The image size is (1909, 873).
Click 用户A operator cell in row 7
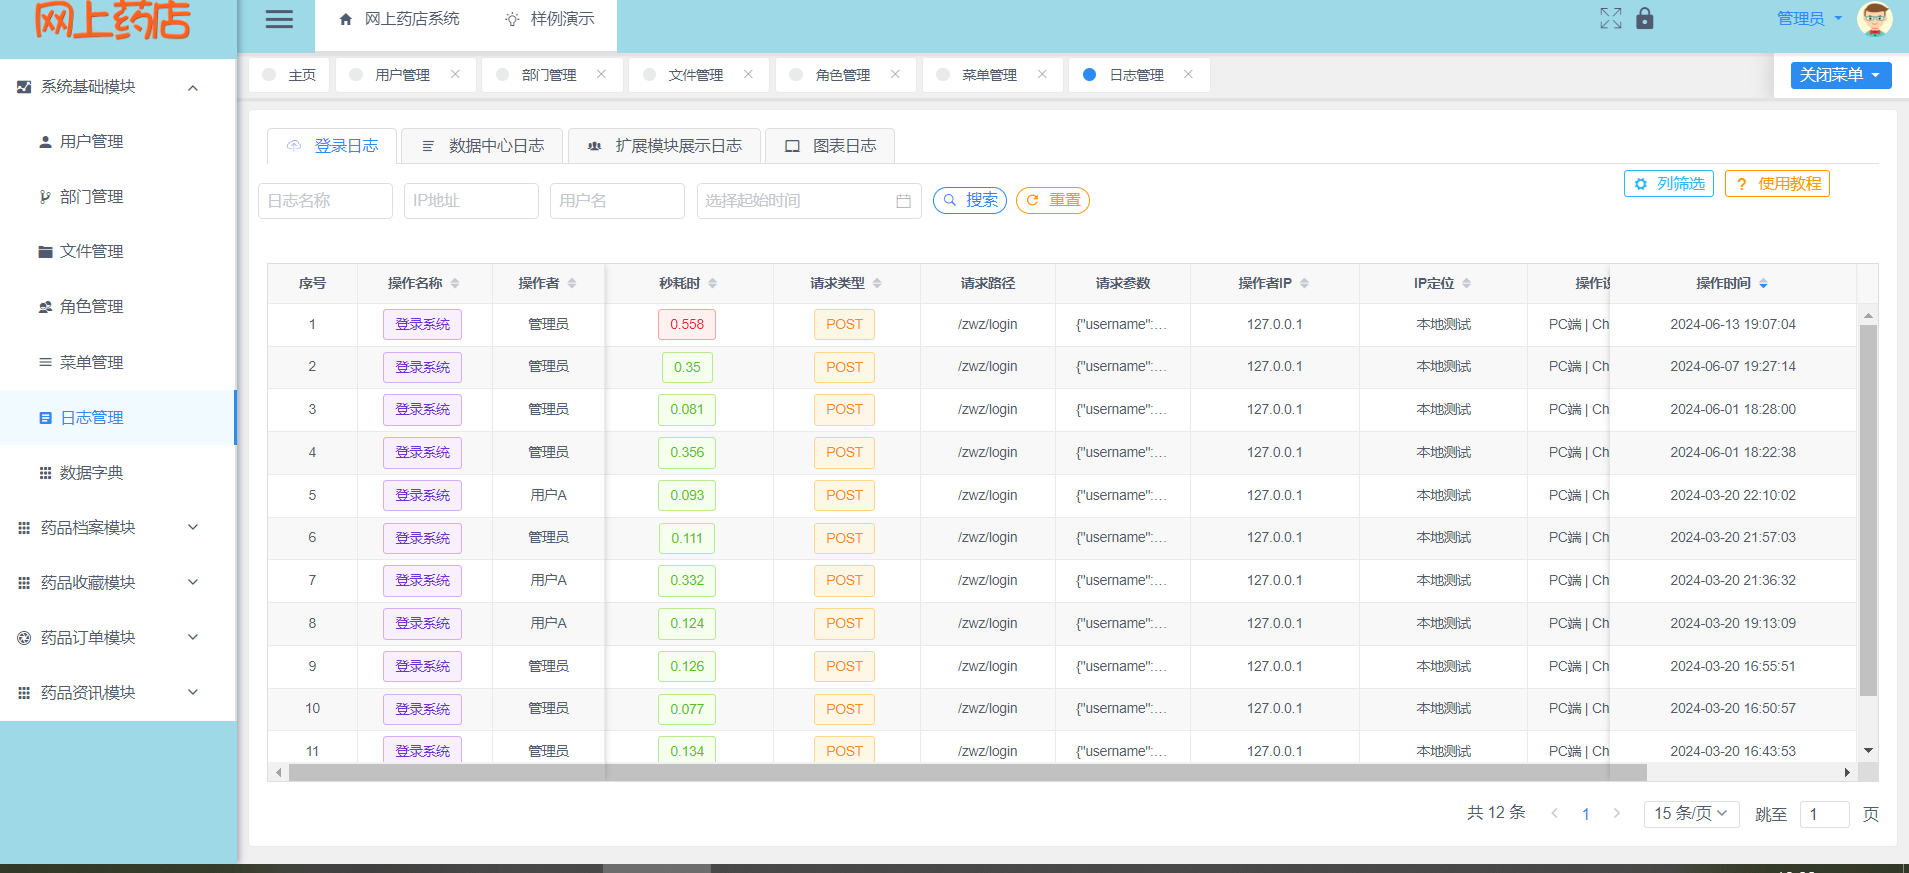coord(548,580)
